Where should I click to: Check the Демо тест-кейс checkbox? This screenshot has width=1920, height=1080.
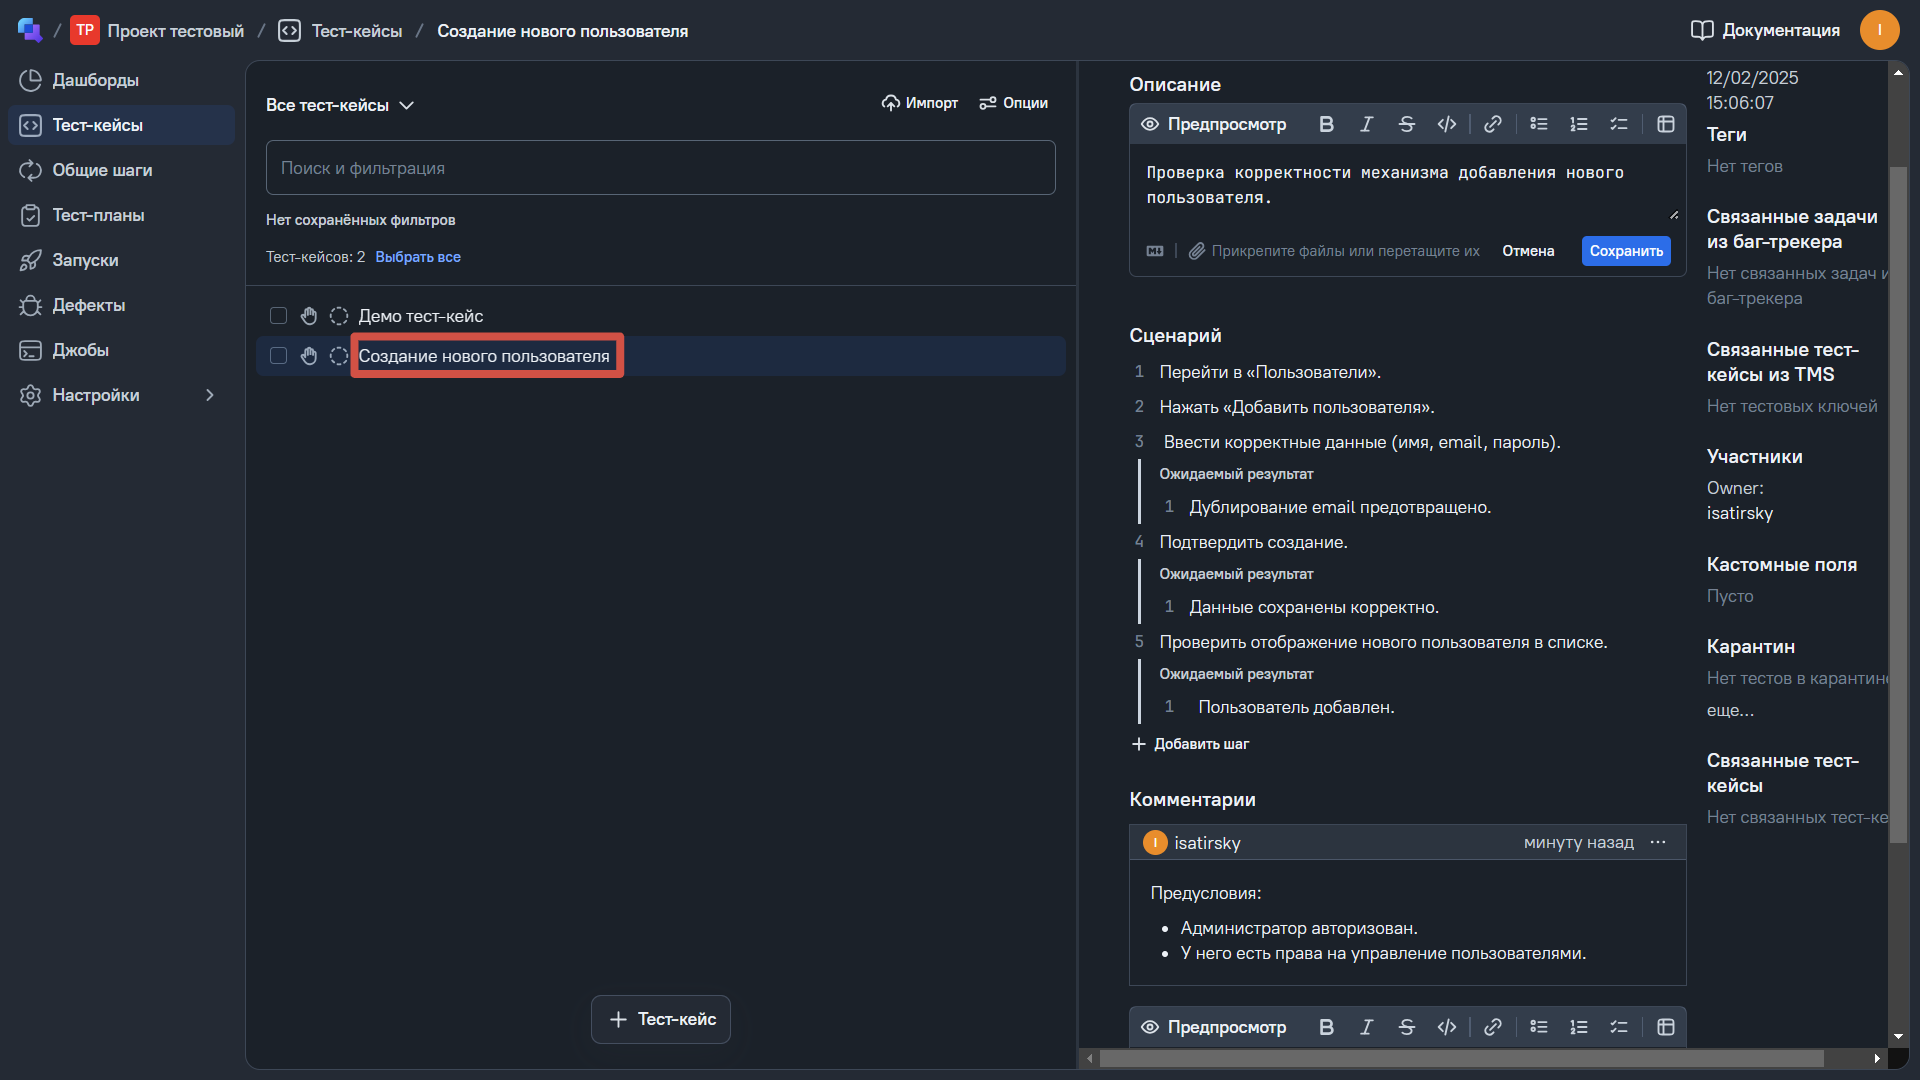click(278, 316)
